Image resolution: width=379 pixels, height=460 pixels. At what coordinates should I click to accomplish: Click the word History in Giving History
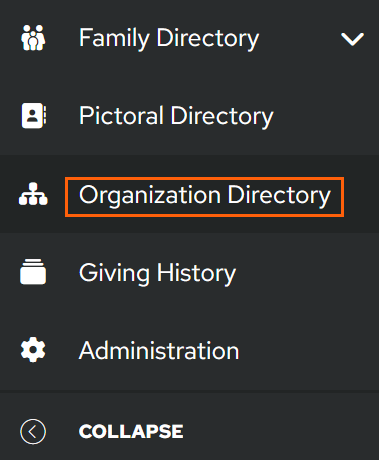[196, 274]
